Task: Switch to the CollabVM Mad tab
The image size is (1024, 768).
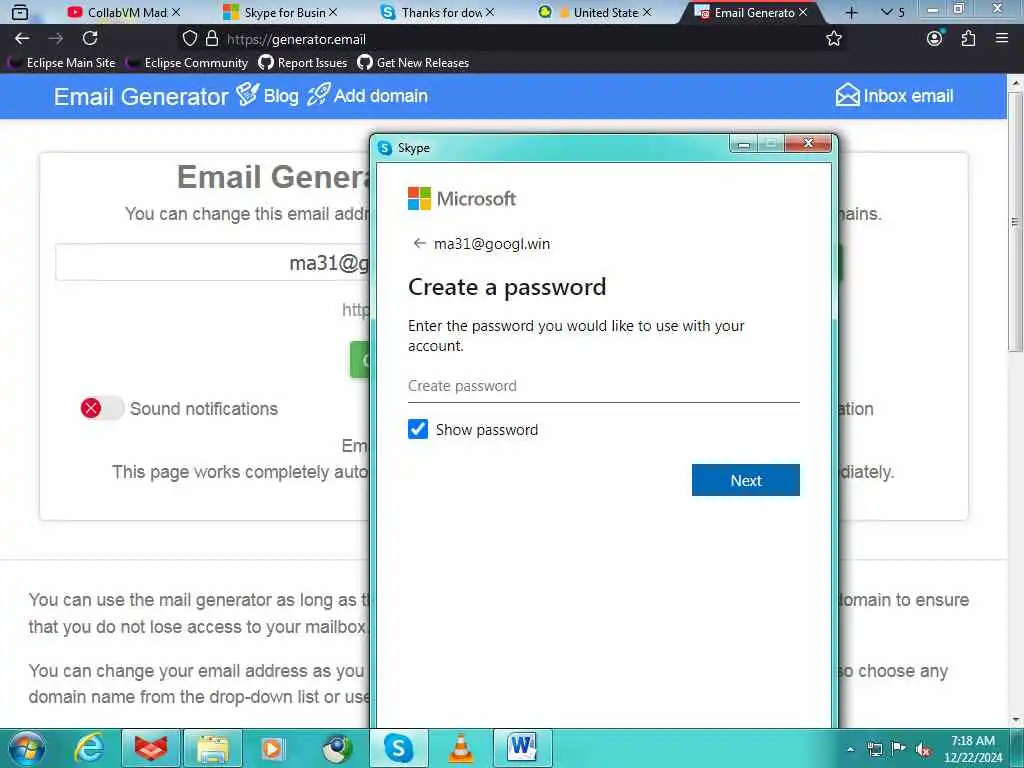Action: coord(124,12)
